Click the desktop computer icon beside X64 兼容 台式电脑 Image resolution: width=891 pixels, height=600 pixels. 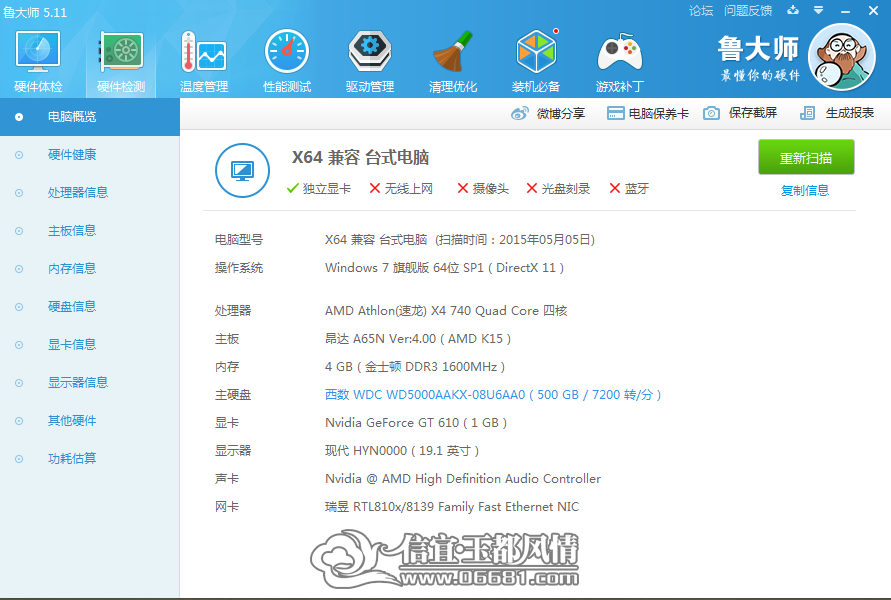[243, 170]
